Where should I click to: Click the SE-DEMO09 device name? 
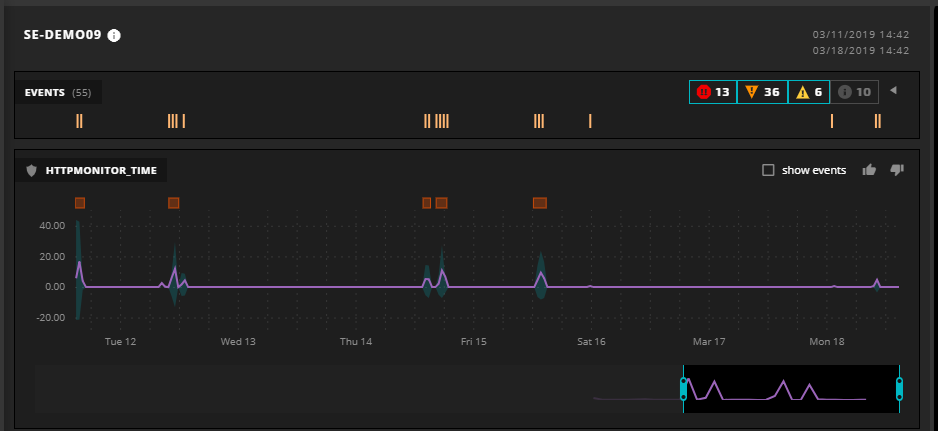[x=62, y=36]
